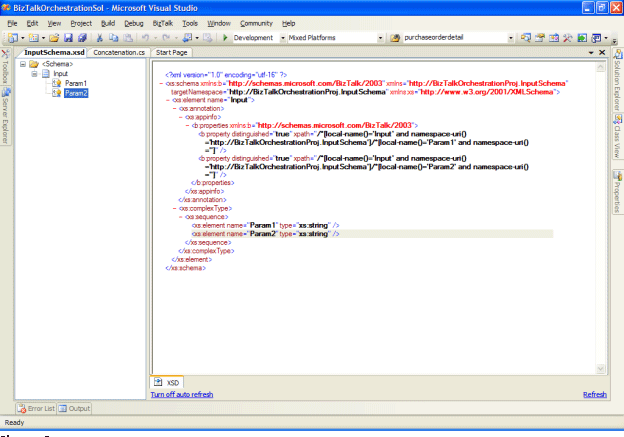
Task: Click the Undo arrow icon
Action: (x=145, y=38)
